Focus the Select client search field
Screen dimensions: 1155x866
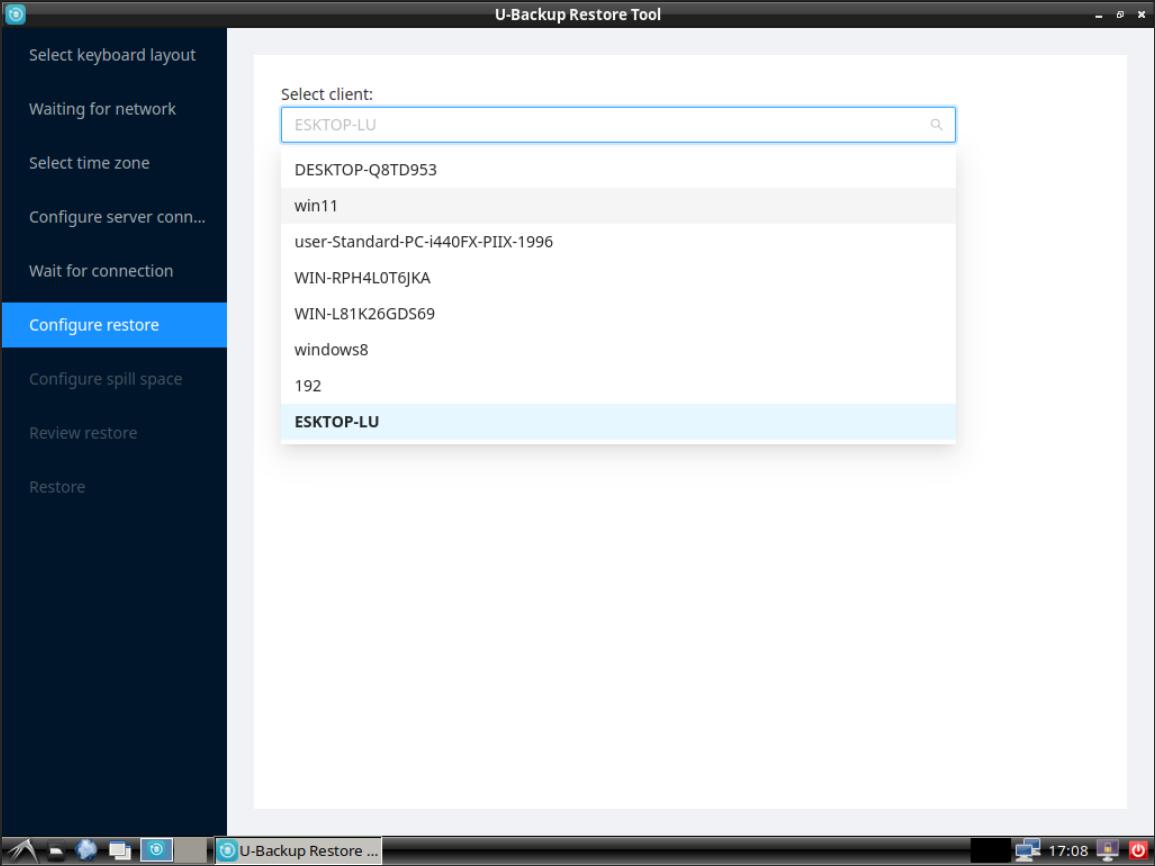point(600,125)
